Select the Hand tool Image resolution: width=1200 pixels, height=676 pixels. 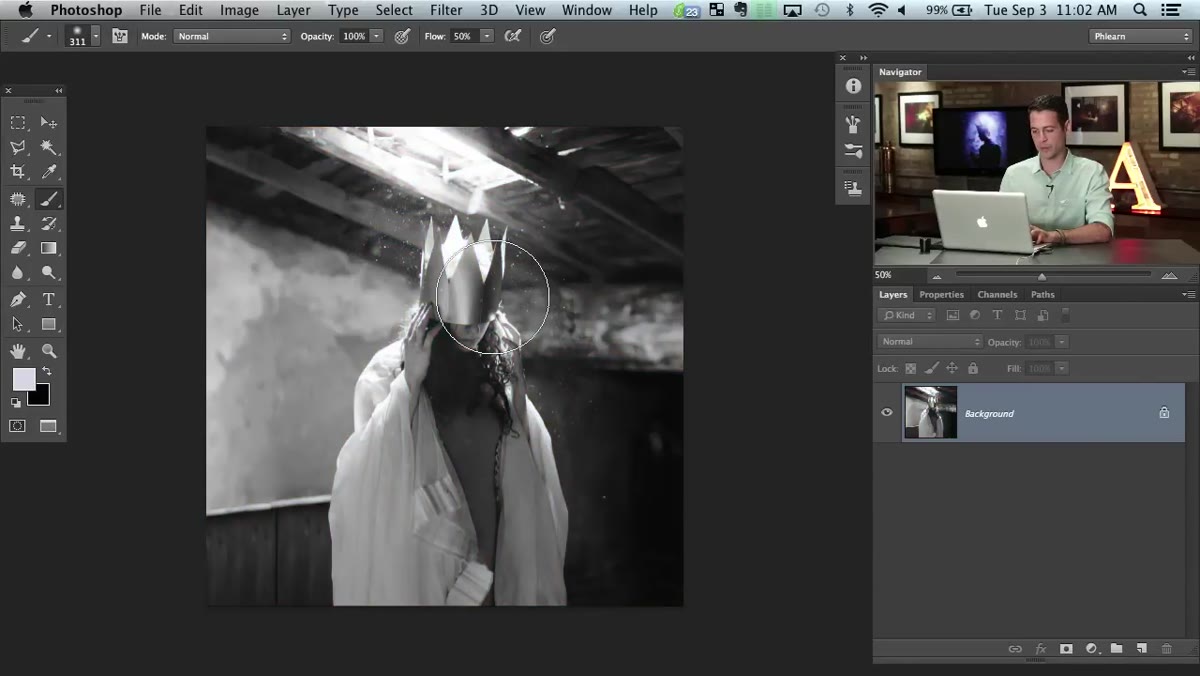click(18, 351)
